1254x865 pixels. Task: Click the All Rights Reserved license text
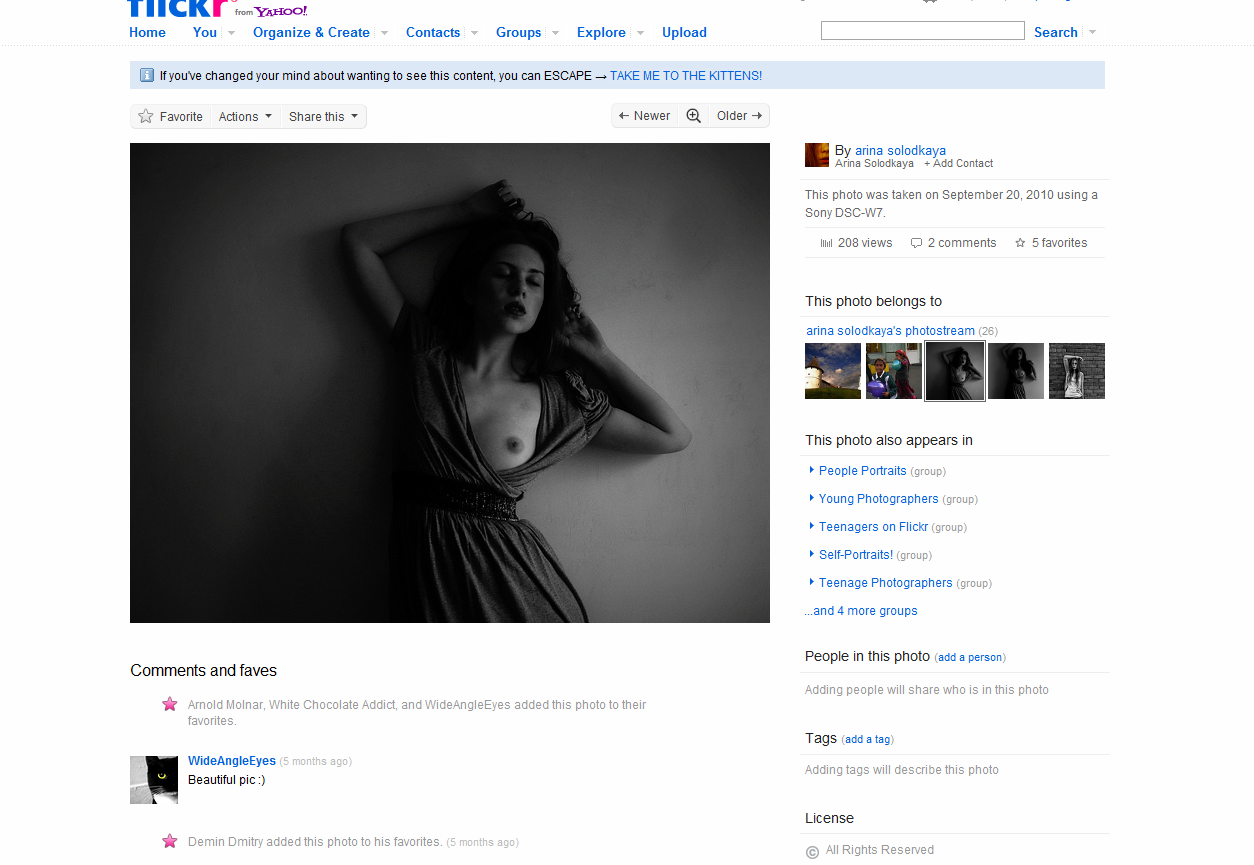(x=880, y=850)
